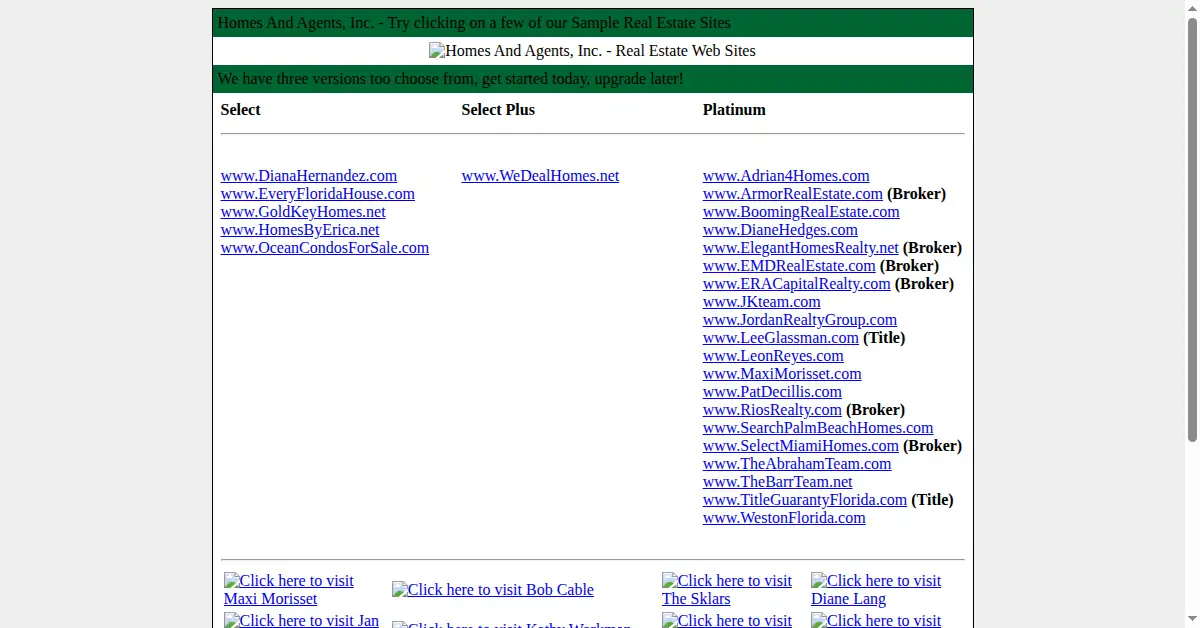Visit www.TheBarrTeam.net
This screenshot has width=1200, height=628.
point(778,482)
